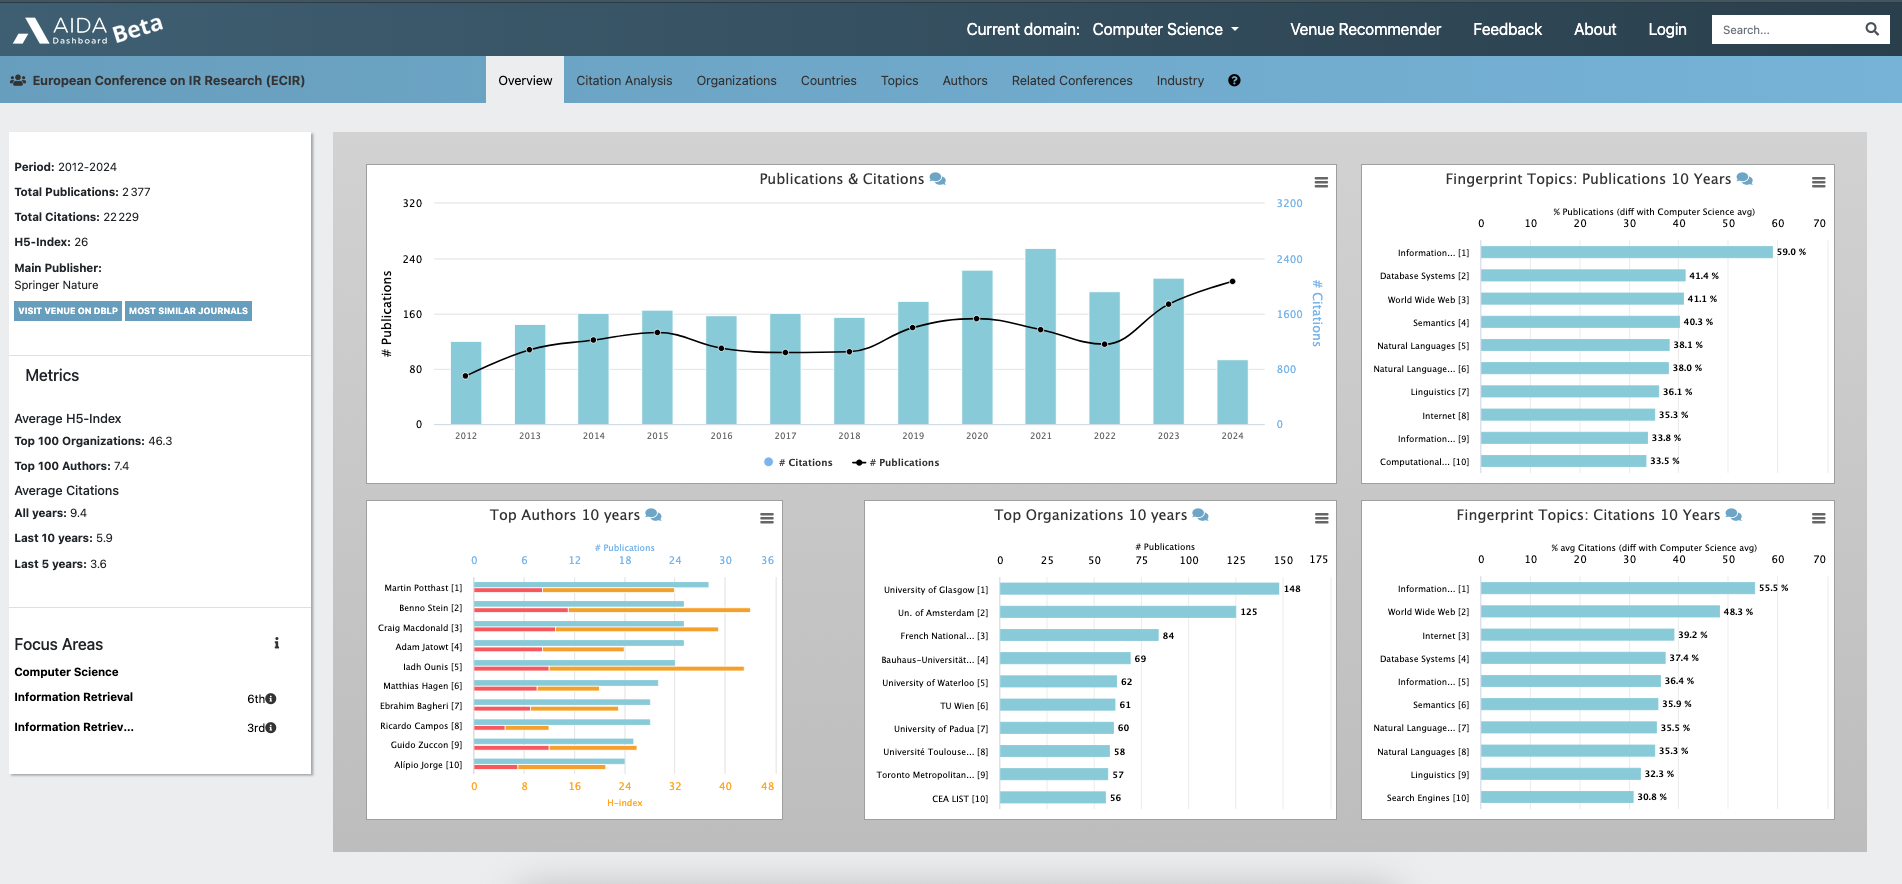This screenshot has height=884, width=1902.
Task: Click Top Authors comments bubble icon
Action: pyautogui.click(x=653, y=515)
